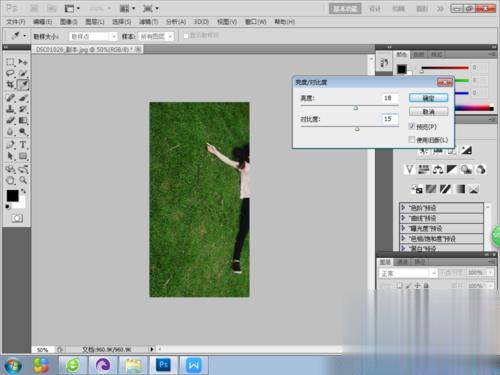Open the 样本 sample layers dropdown

pos(156,36)
